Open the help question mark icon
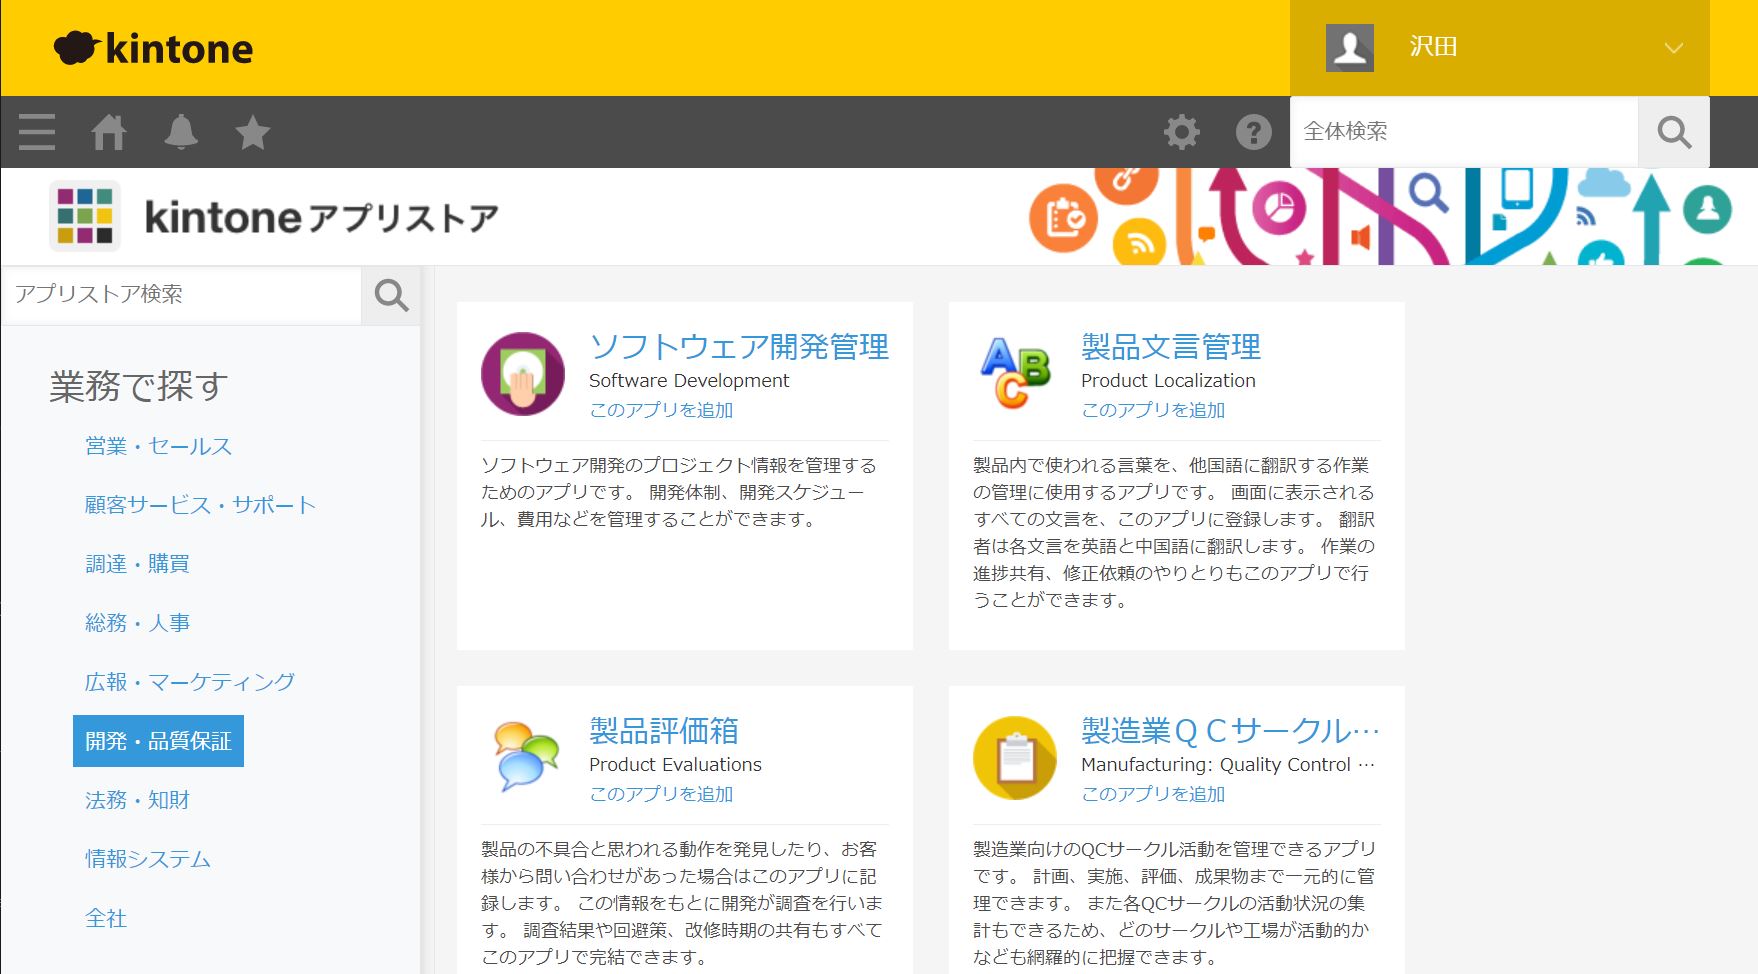The image size is (1758, 974). click(1253, 132)
